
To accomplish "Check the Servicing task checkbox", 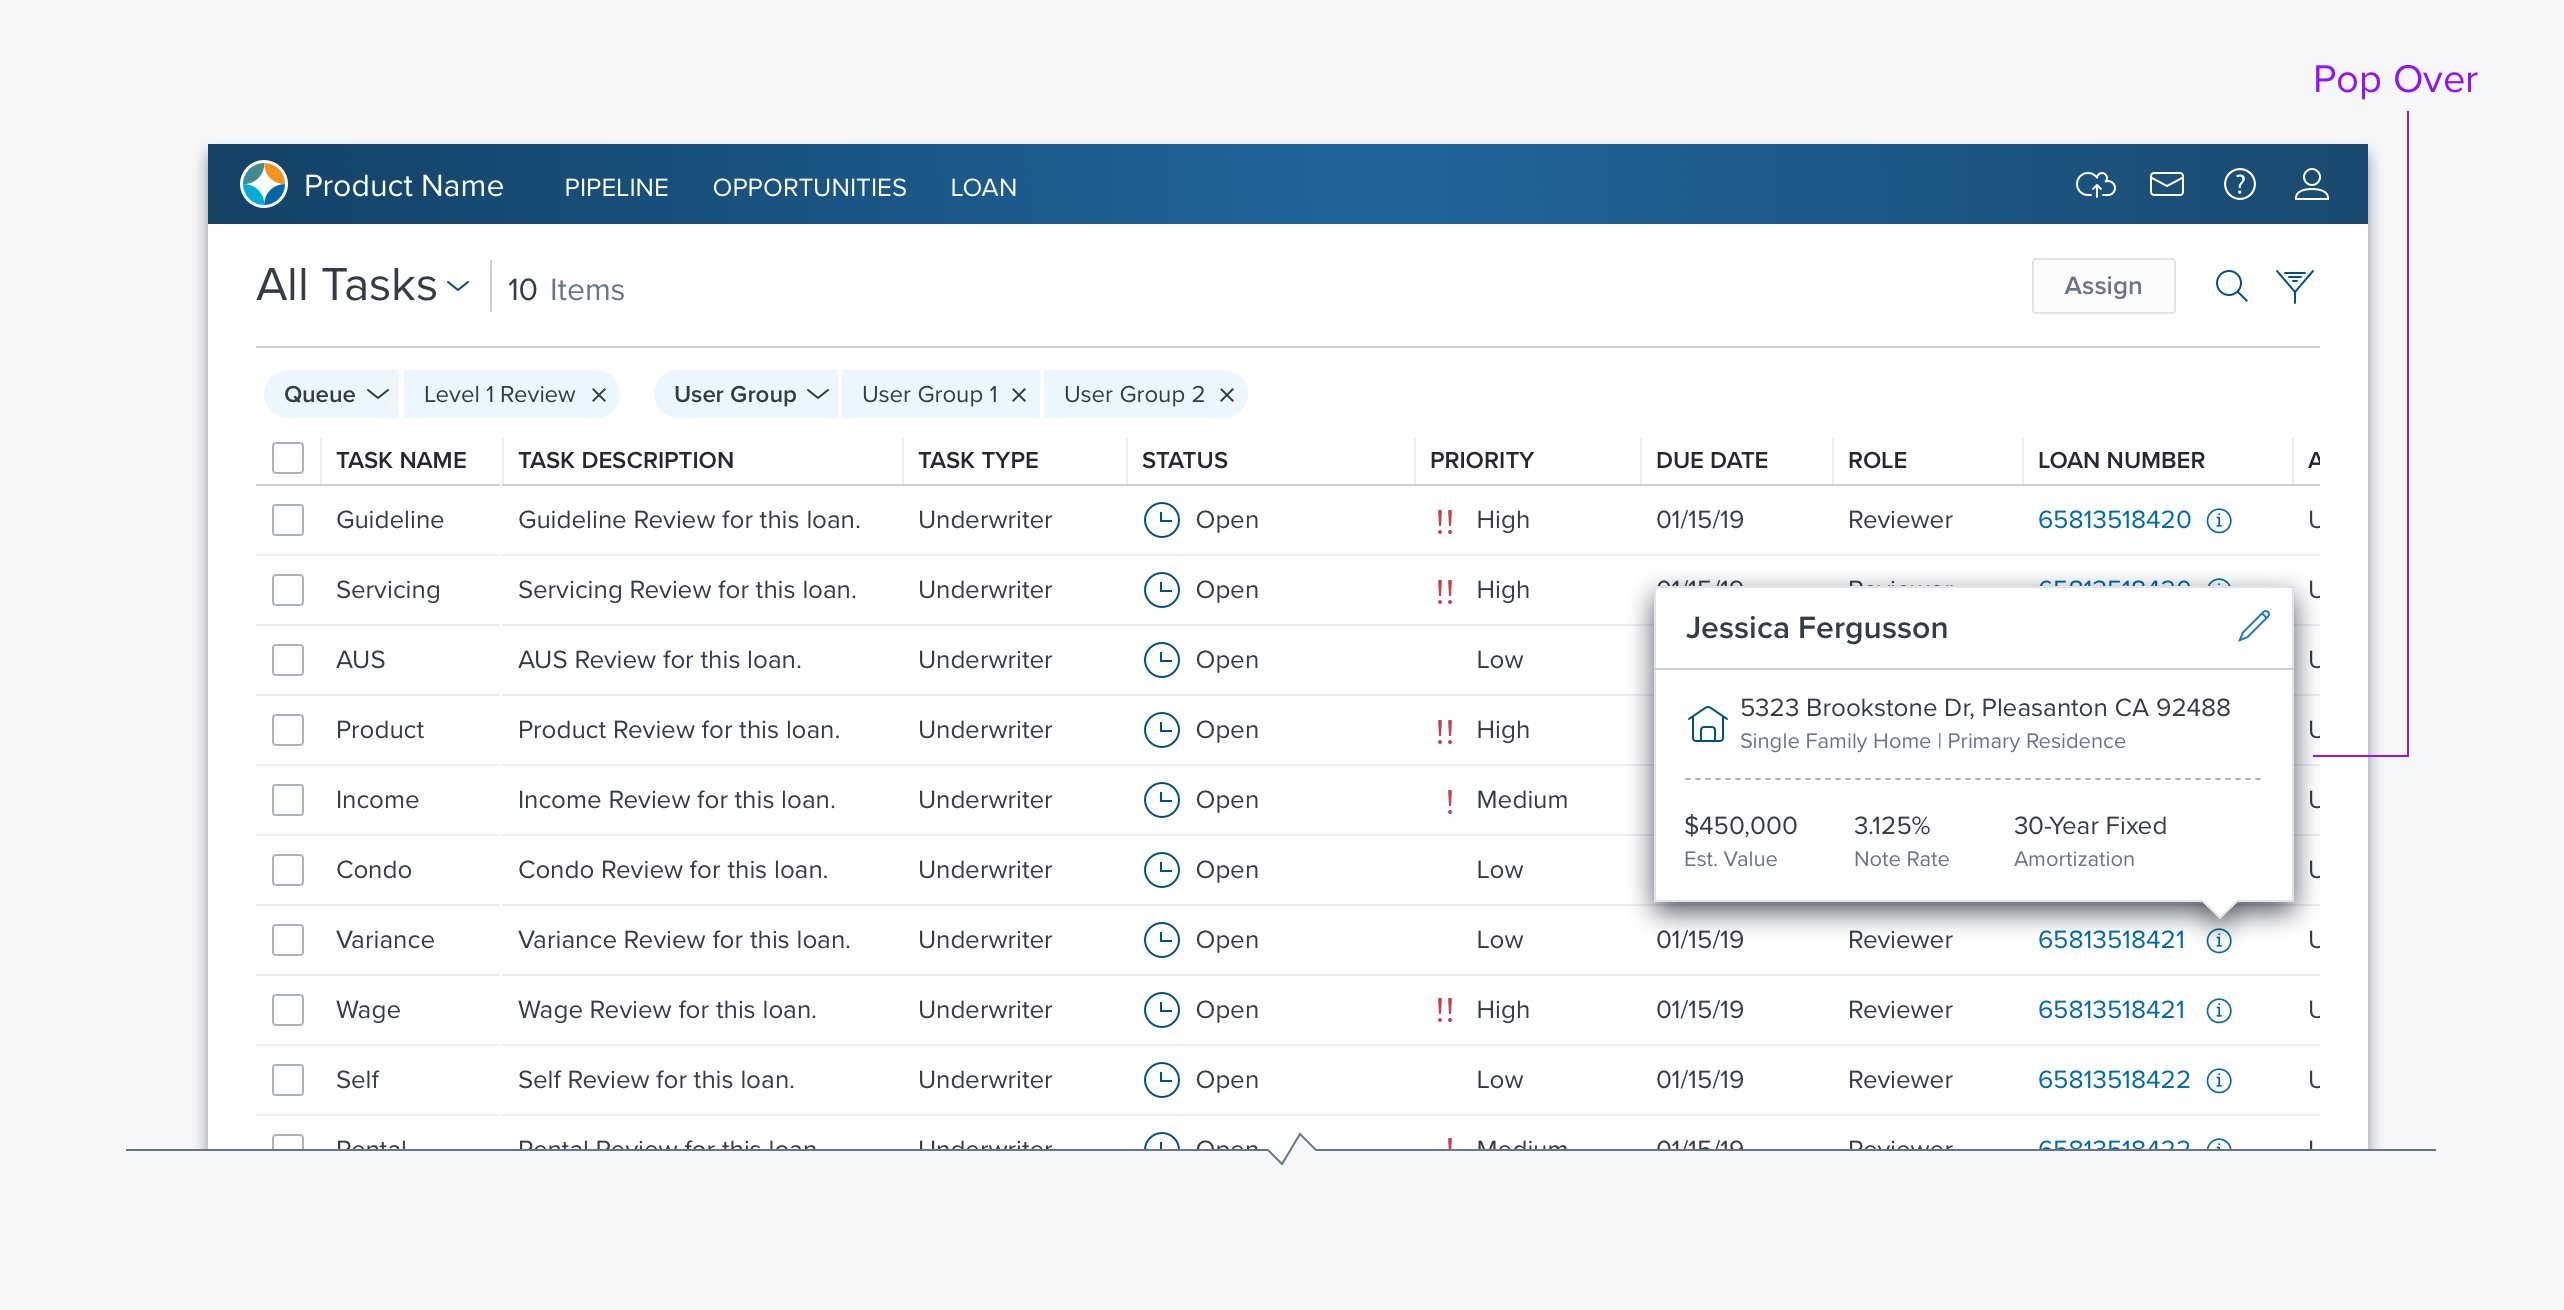I will coord(288,590).
